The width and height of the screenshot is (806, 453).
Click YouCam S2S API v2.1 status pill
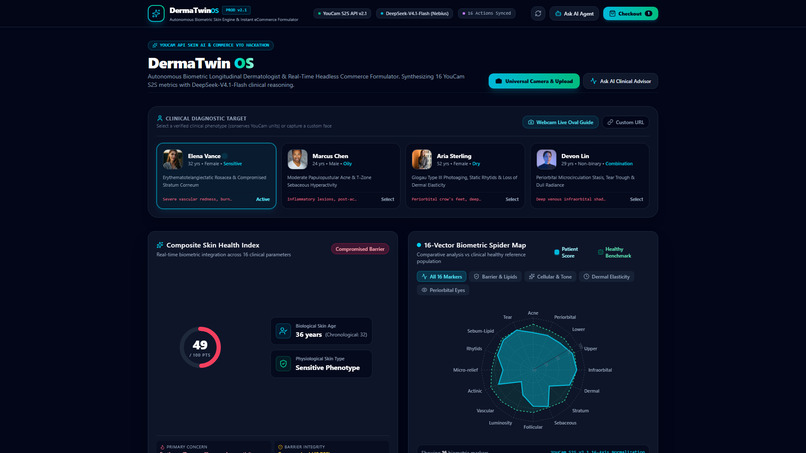point(342,13)
